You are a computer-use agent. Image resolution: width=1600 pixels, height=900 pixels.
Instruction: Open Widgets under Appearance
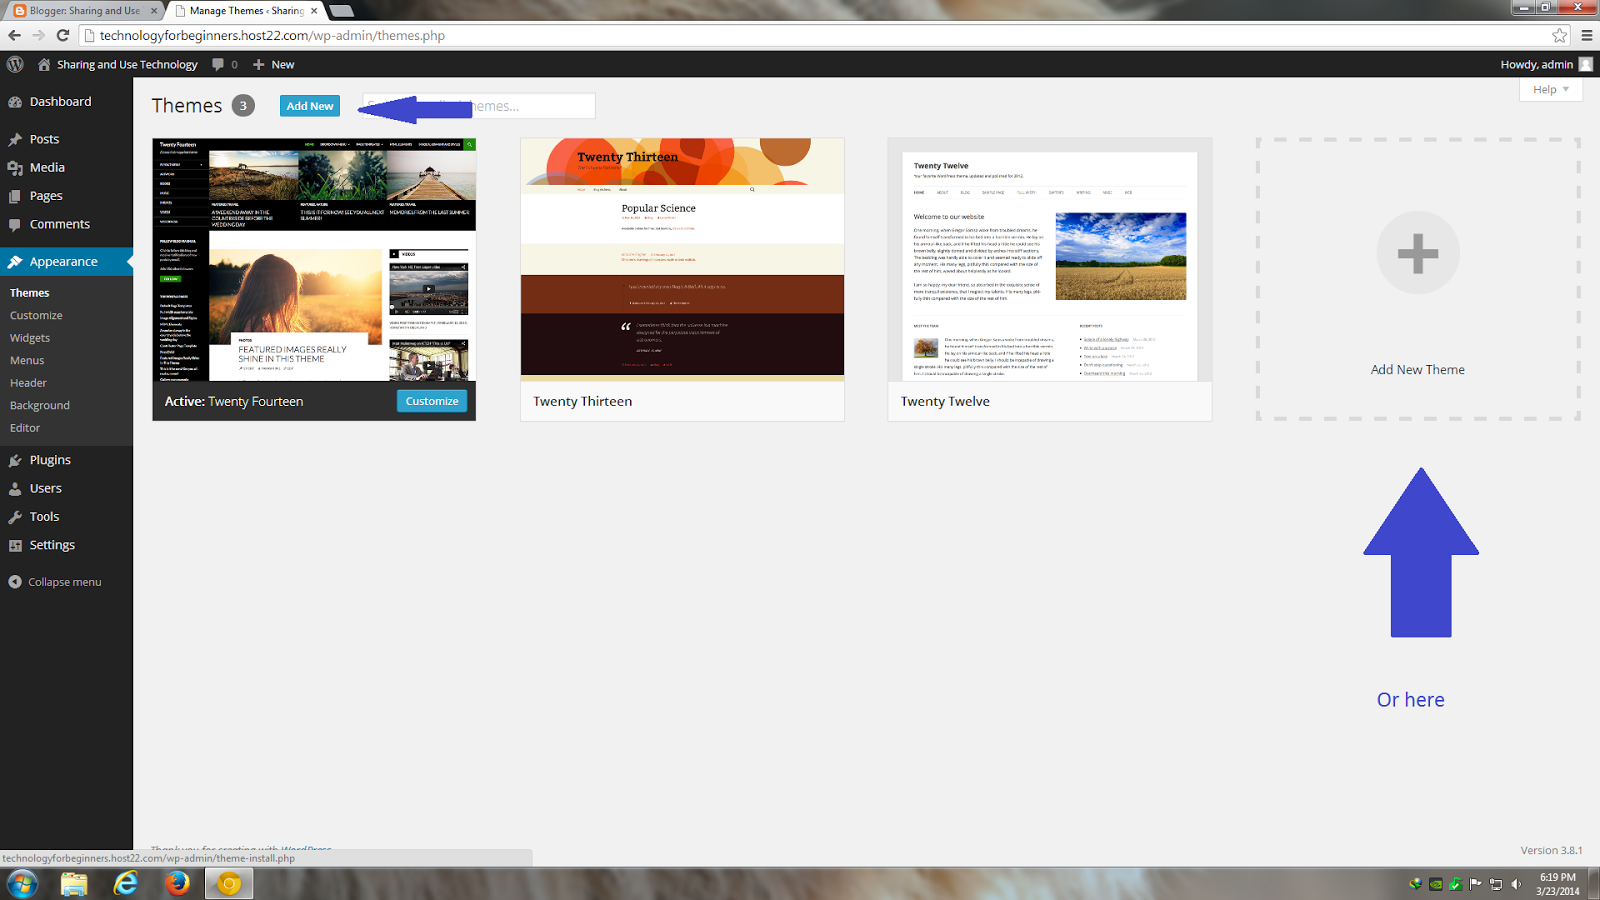[30, 338]
